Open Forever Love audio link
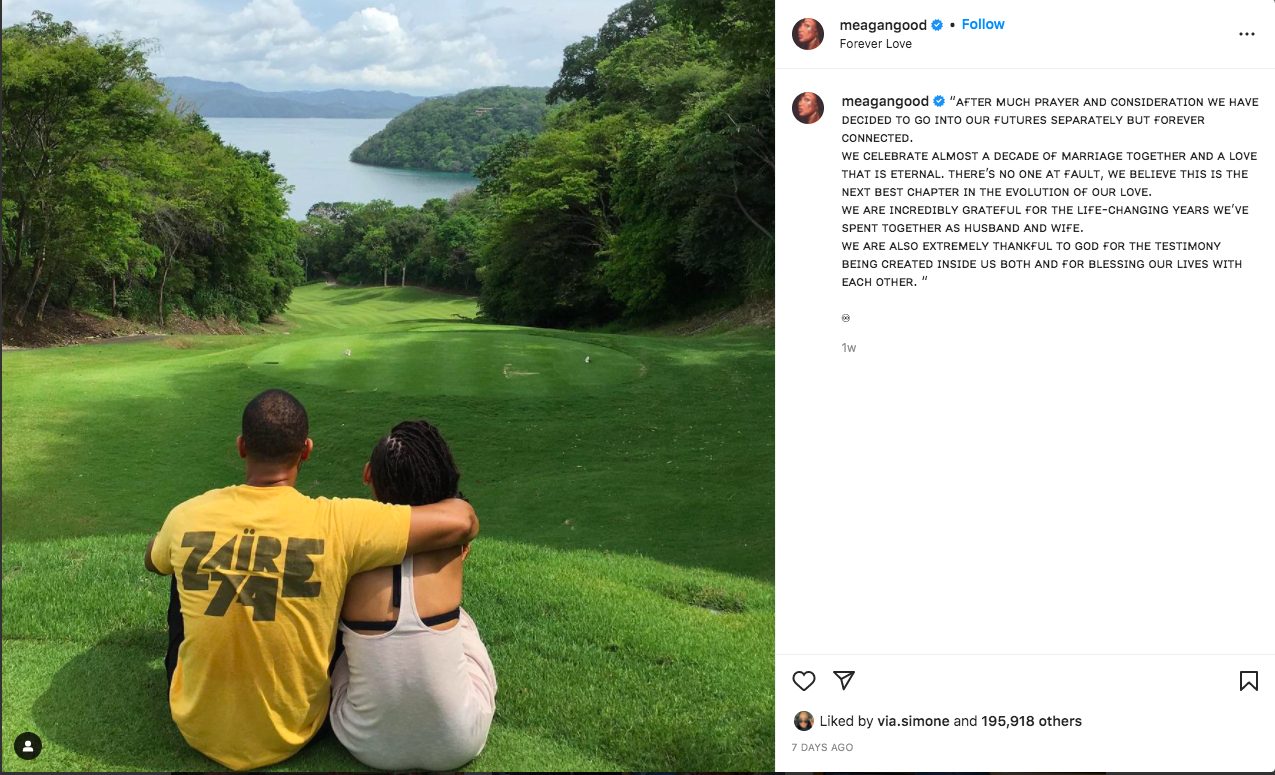The height and width of the screenshot is (775, 1275). pos(876,44)
